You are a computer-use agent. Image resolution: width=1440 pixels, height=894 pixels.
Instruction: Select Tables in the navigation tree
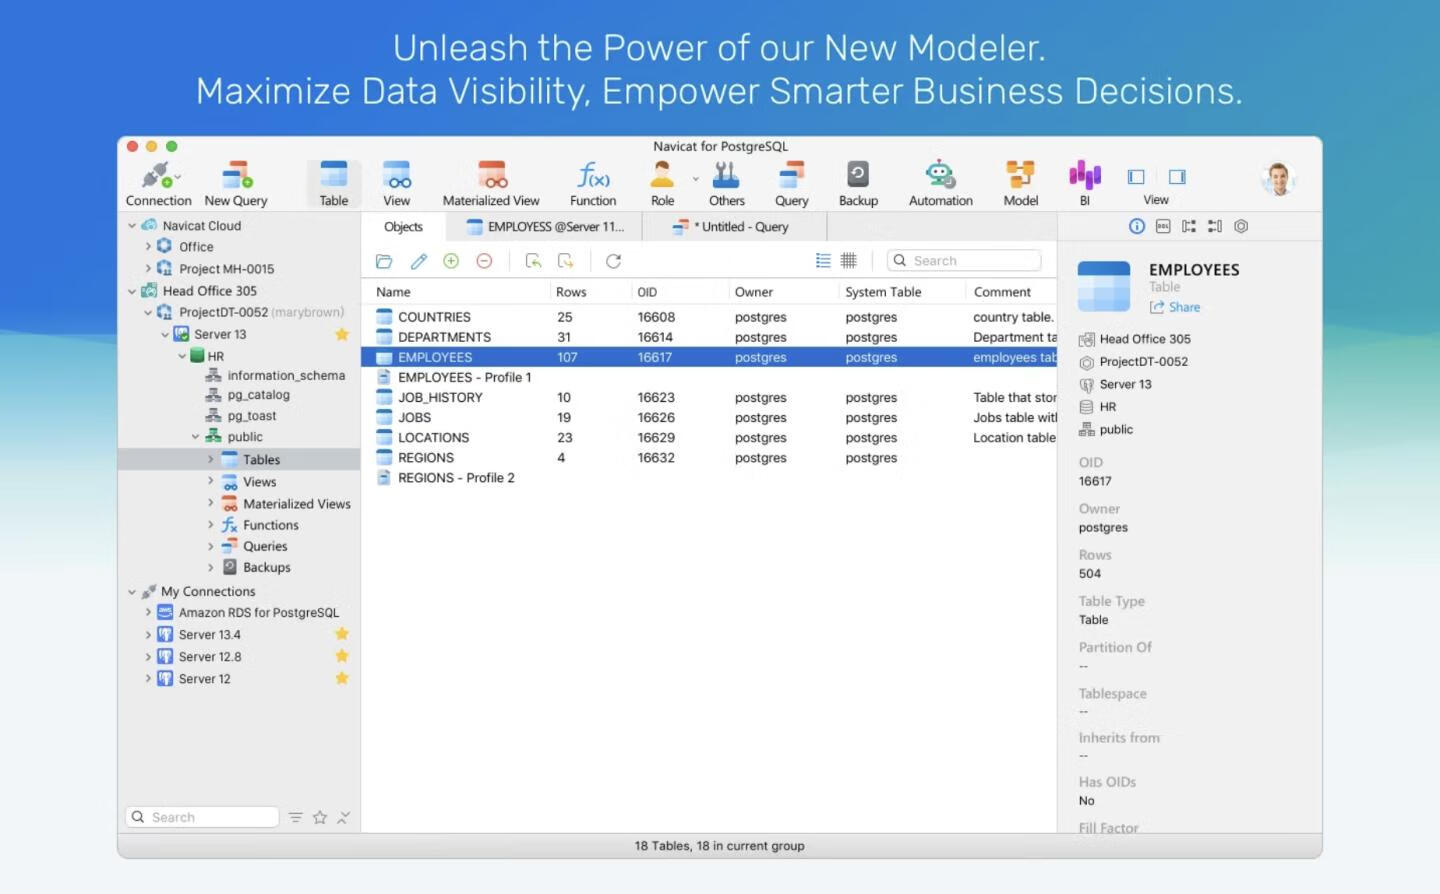(x=261, y=460)
